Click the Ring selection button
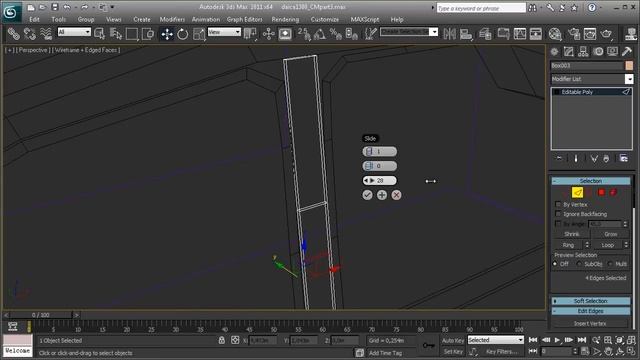Screen dimensions: 640x360 568,245
